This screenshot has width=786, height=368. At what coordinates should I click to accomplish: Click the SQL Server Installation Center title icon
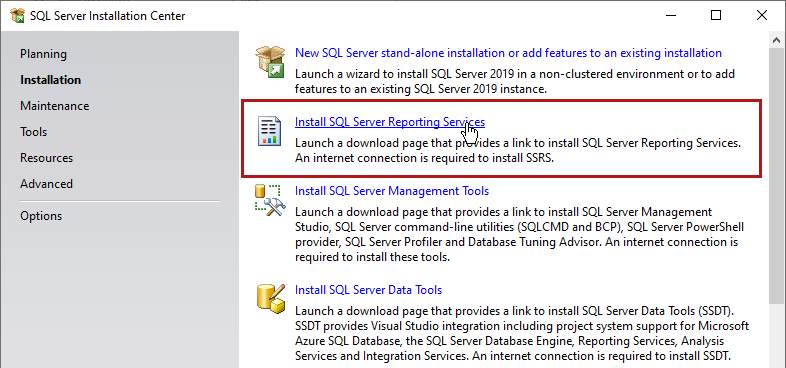(18, 16)
